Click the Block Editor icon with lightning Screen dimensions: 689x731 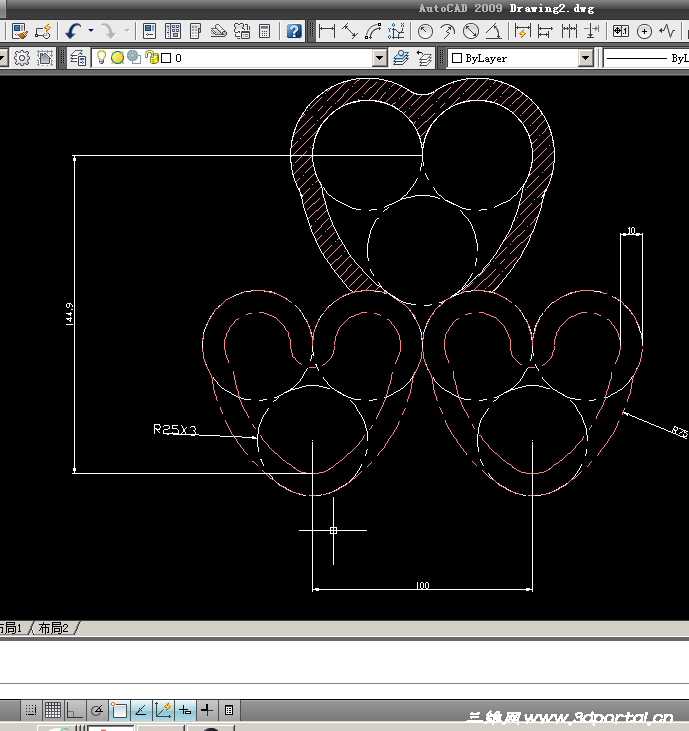coord(43,31)
